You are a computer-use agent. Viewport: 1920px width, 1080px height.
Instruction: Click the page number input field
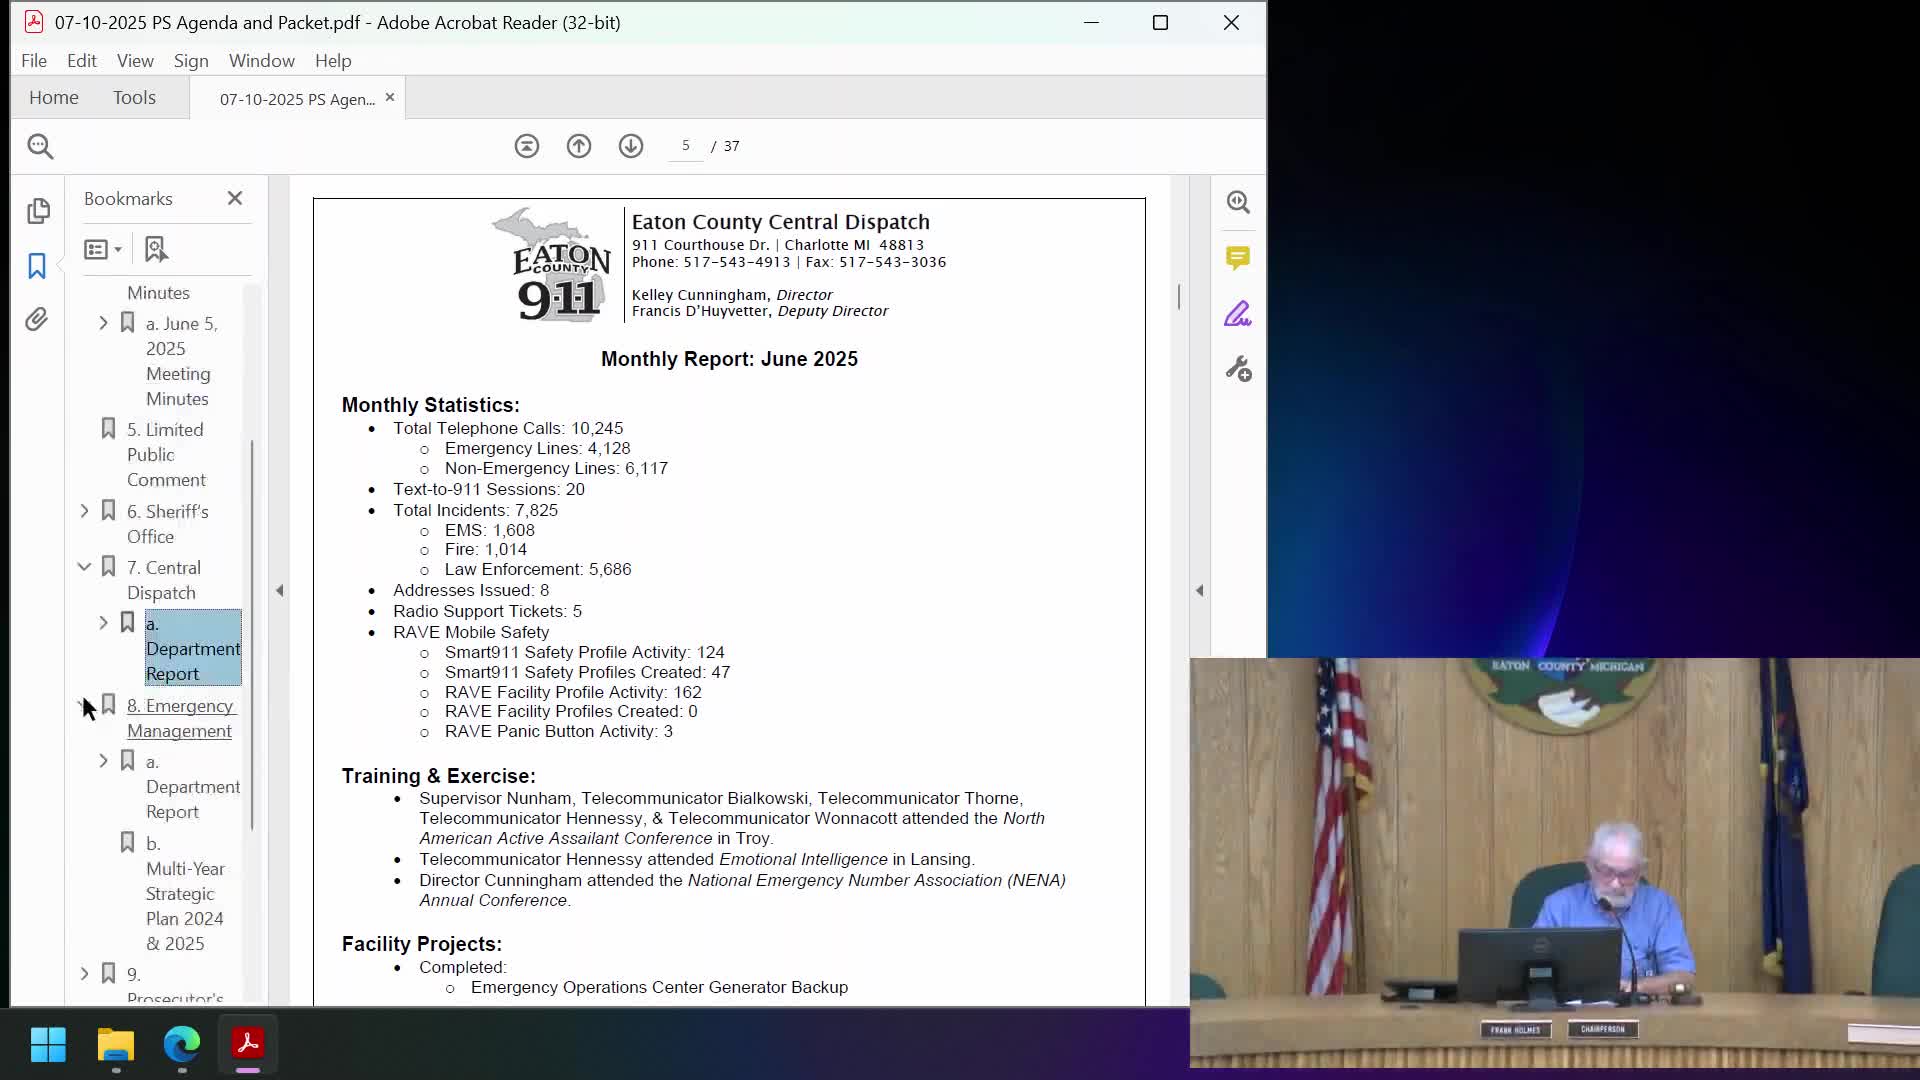pyautogui.click(x=686, y=146)
